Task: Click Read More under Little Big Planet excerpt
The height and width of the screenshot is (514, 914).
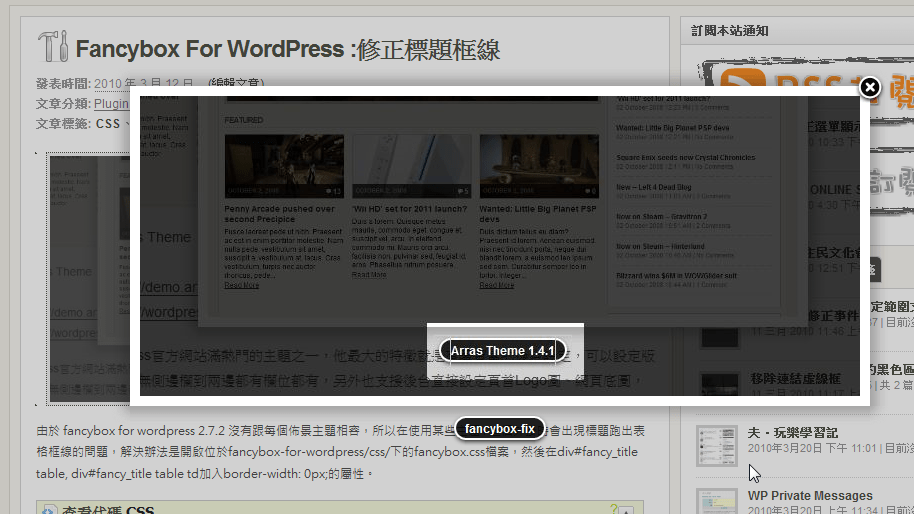Action: click(497, 285)
